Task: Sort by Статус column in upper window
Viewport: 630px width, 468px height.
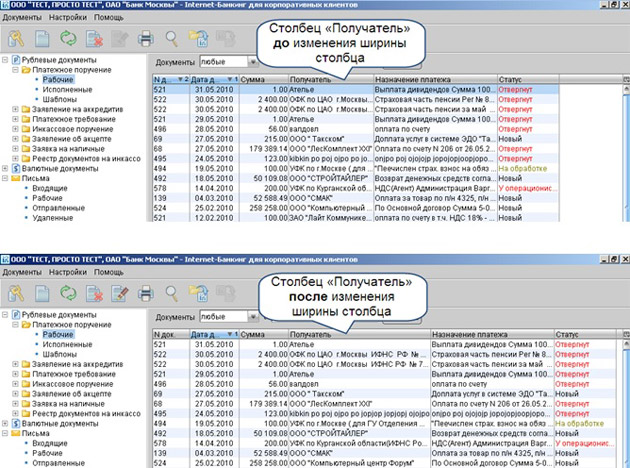Action: [x=528, y=80]
